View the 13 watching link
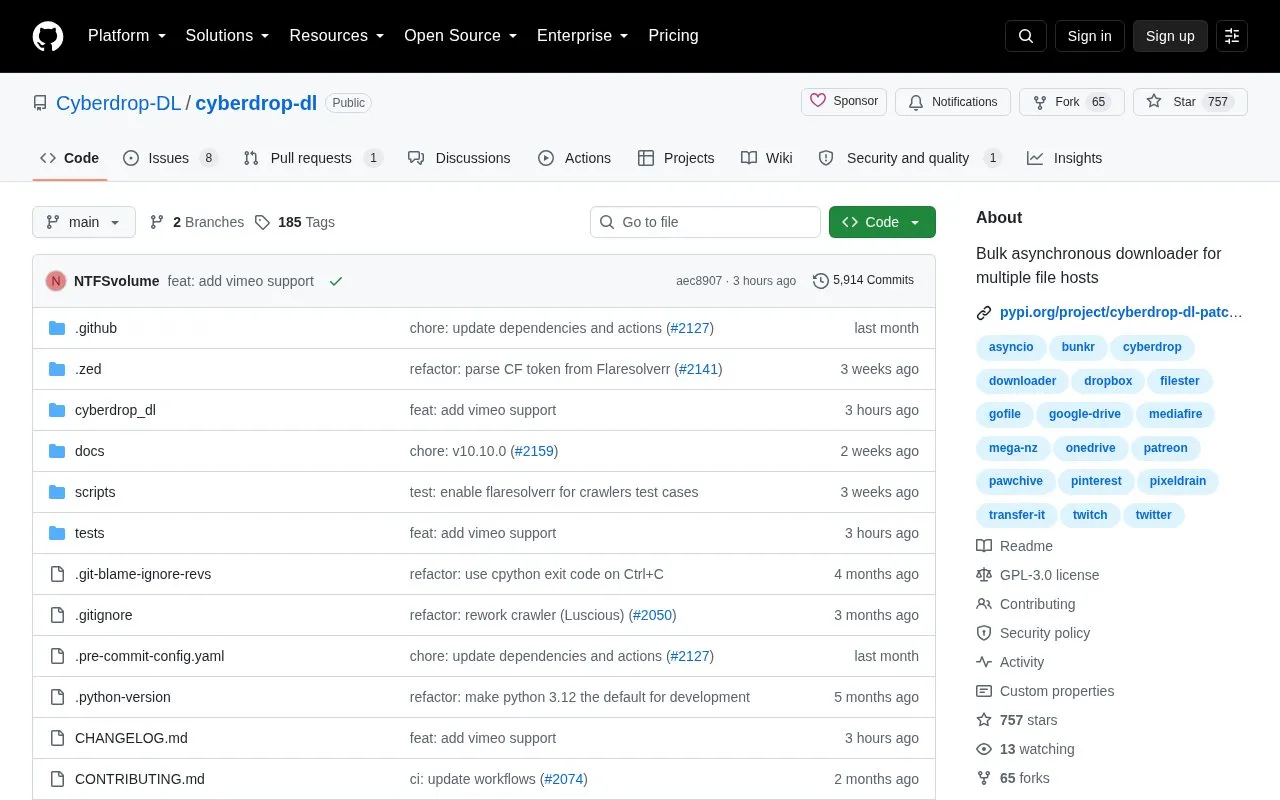 coord(1025,749)
